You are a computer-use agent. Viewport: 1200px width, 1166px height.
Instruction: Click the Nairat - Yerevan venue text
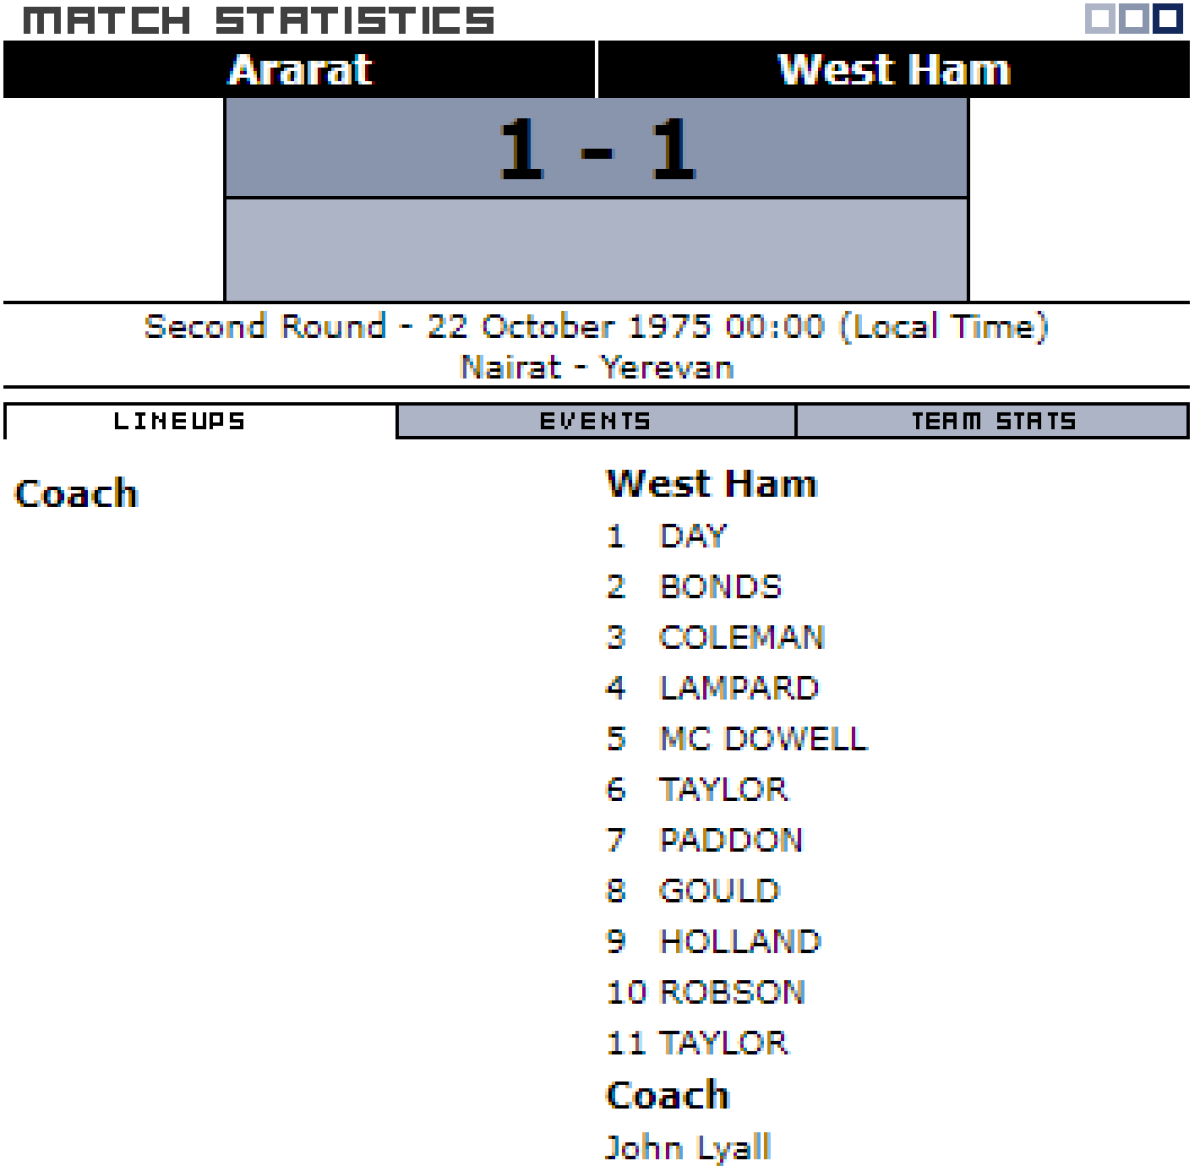point(597,367)
